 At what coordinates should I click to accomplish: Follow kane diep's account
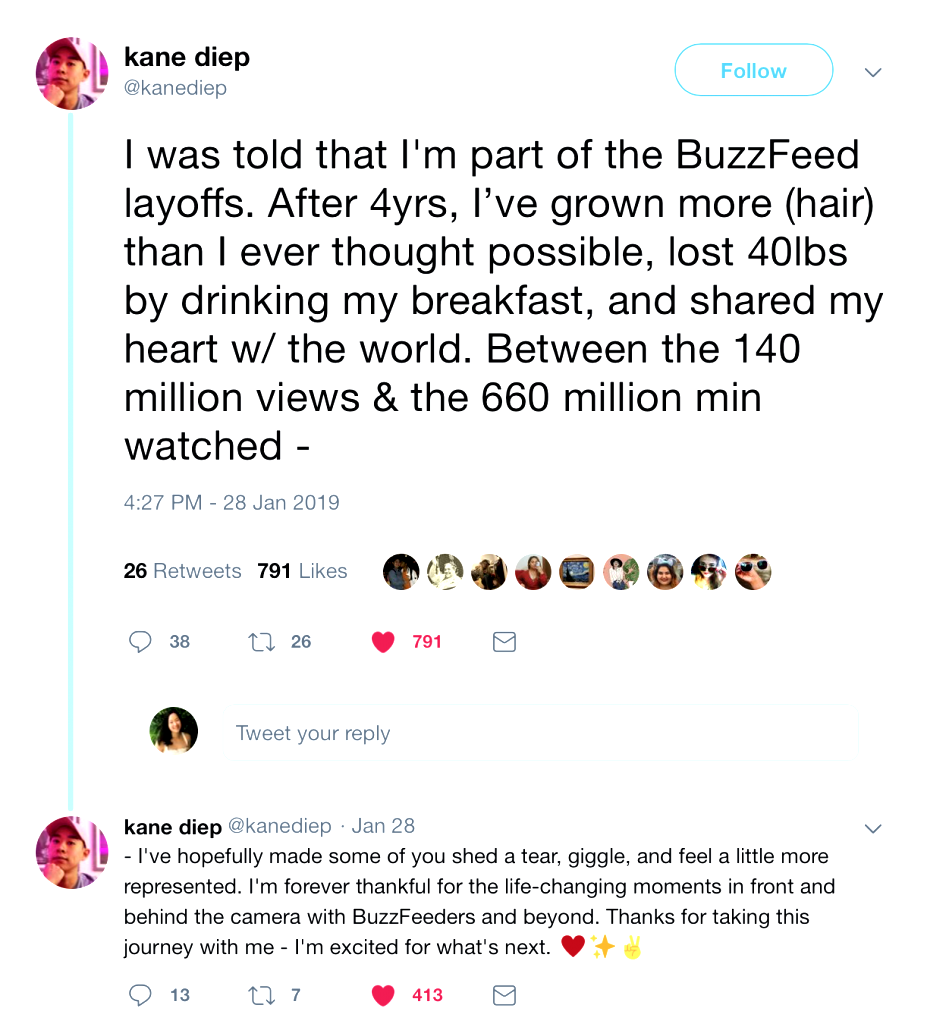[x=753, y=71]
